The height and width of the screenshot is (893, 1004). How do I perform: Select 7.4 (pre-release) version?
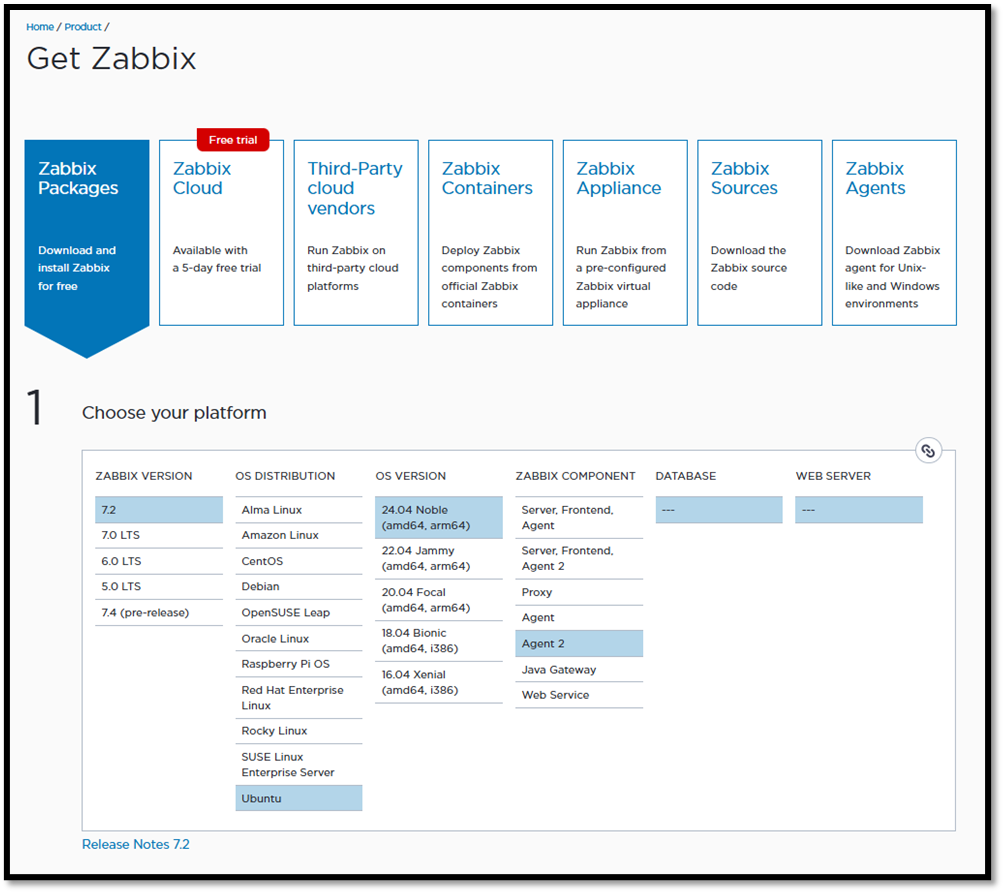(159, 612)
